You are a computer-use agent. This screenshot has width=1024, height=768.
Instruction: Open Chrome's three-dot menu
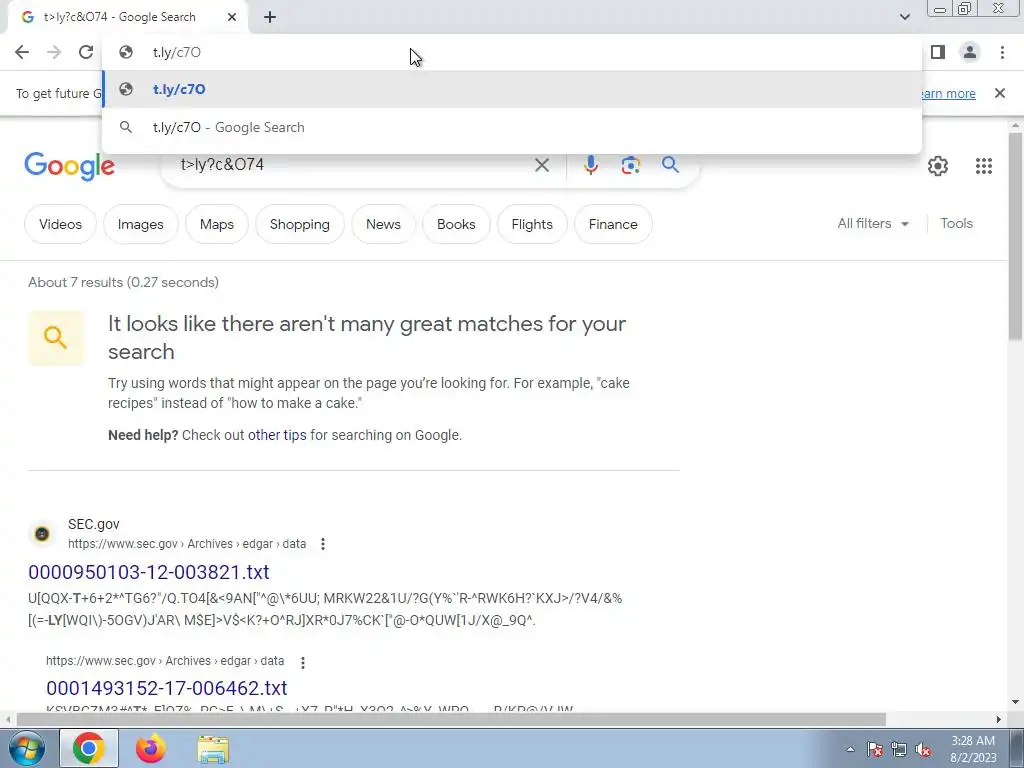point(1002,52)
